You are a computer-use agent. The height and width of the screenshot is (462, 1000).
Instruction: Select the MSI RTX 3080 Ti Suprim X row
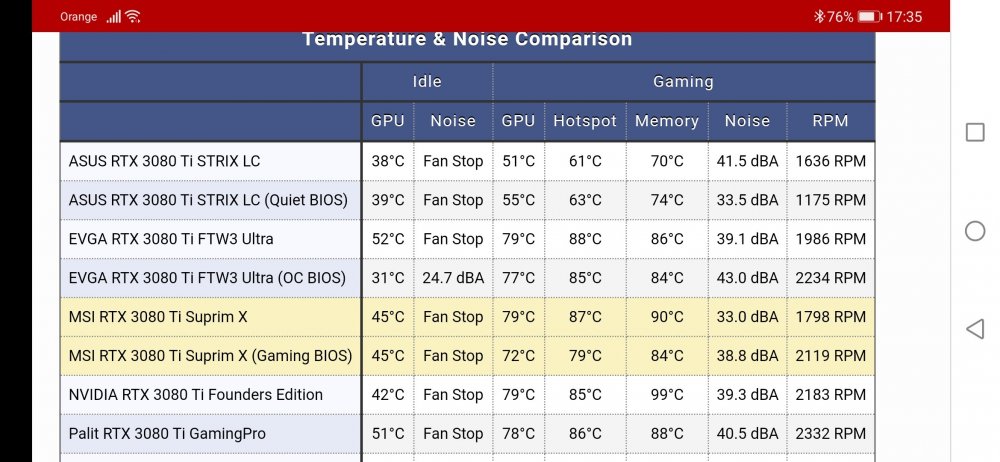click(x=467, y=317)
